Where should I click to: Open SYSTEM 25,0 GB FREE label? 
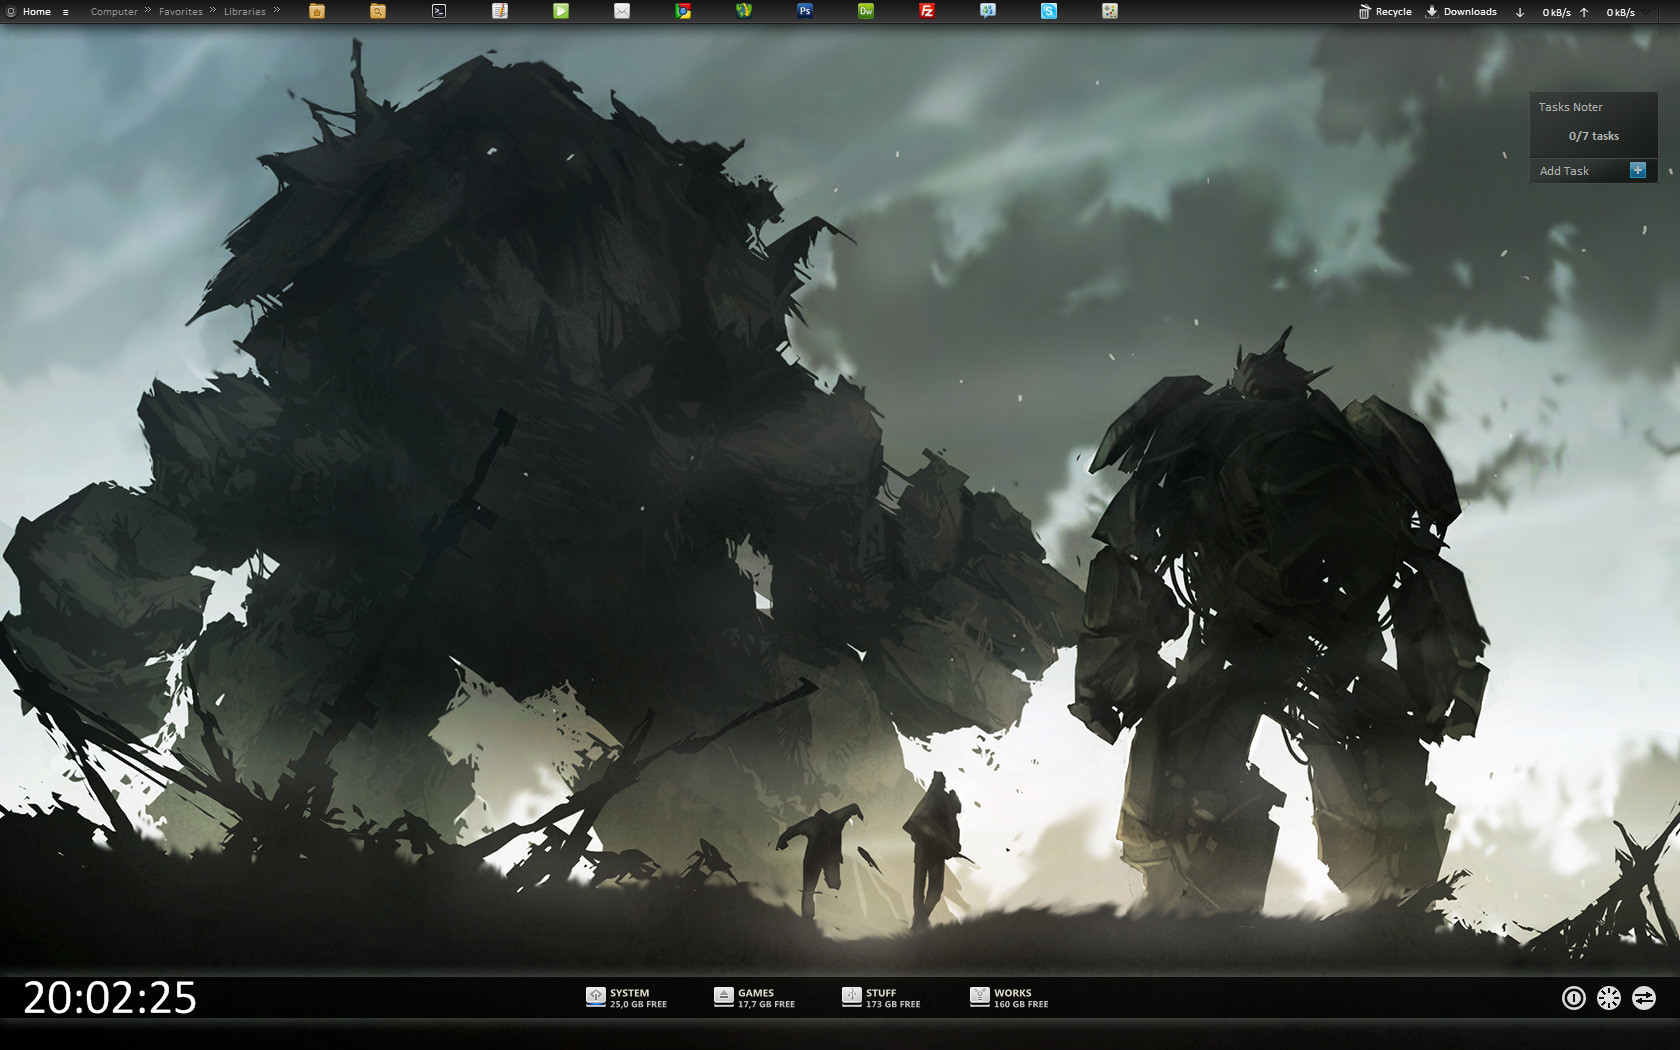coord(638,999)
